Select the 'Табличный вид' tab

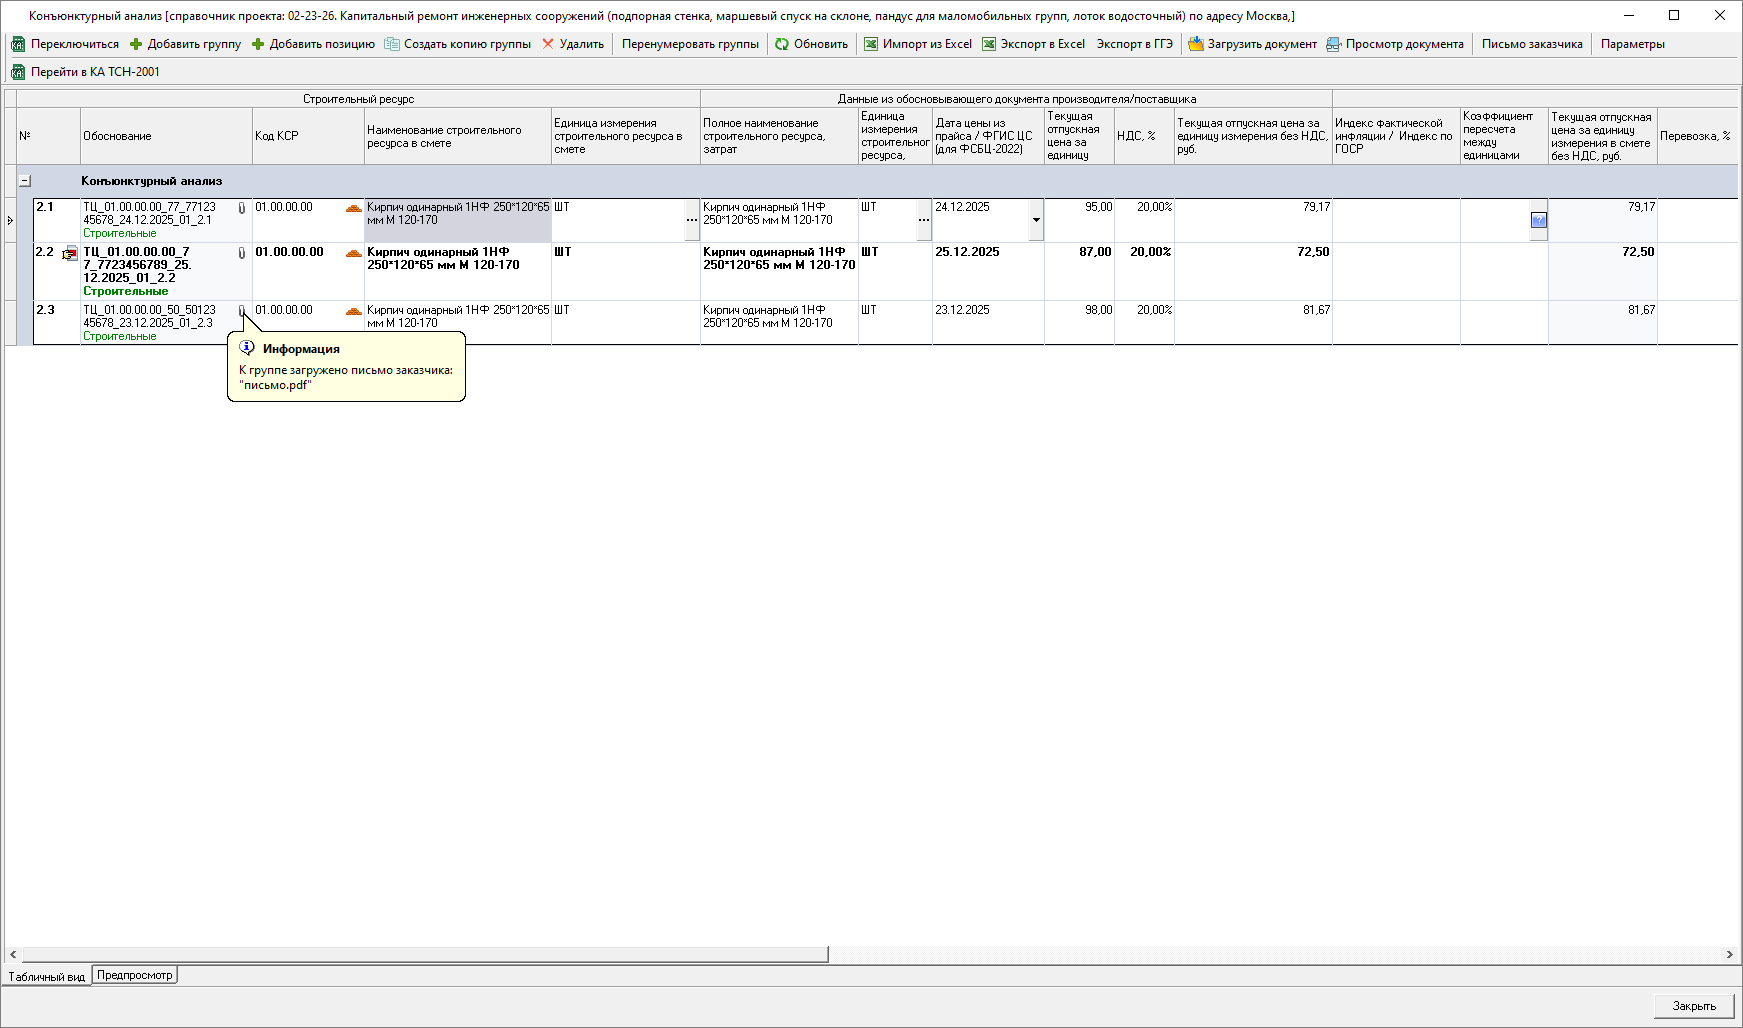[47, 976]
